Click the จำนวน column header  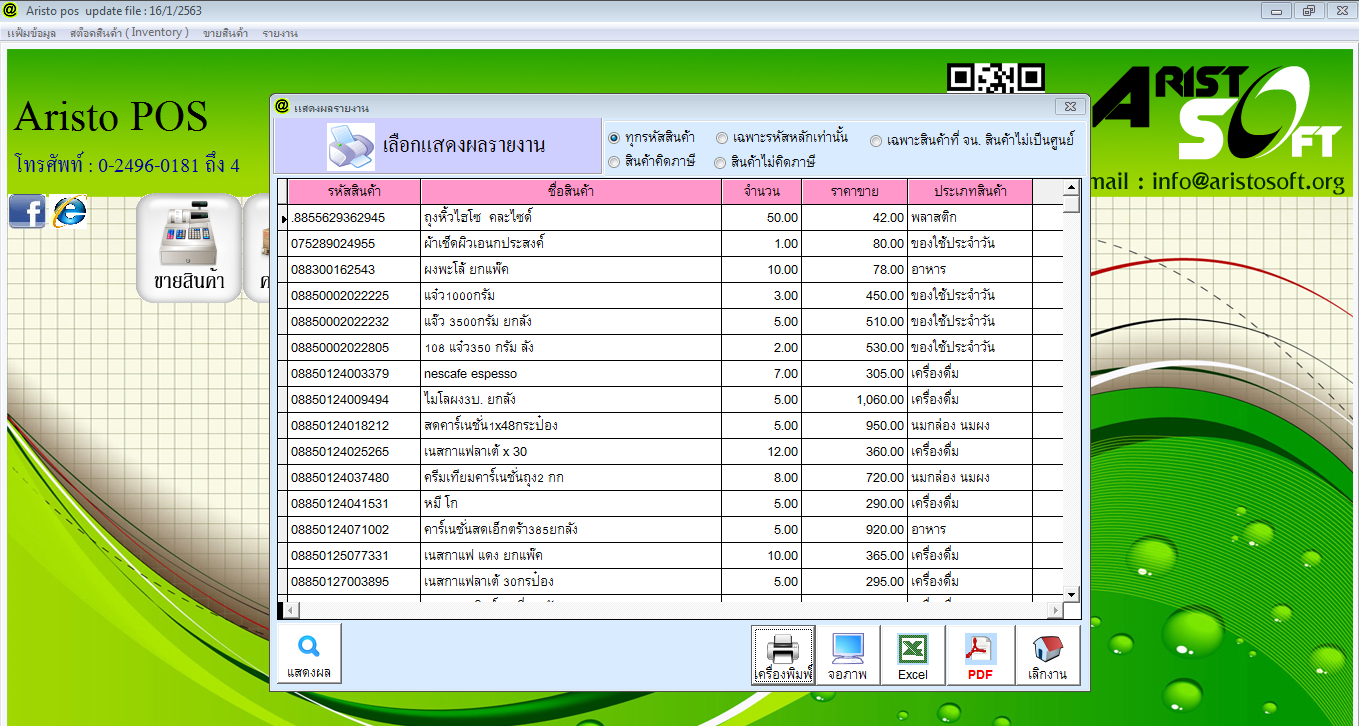(762, 191)
